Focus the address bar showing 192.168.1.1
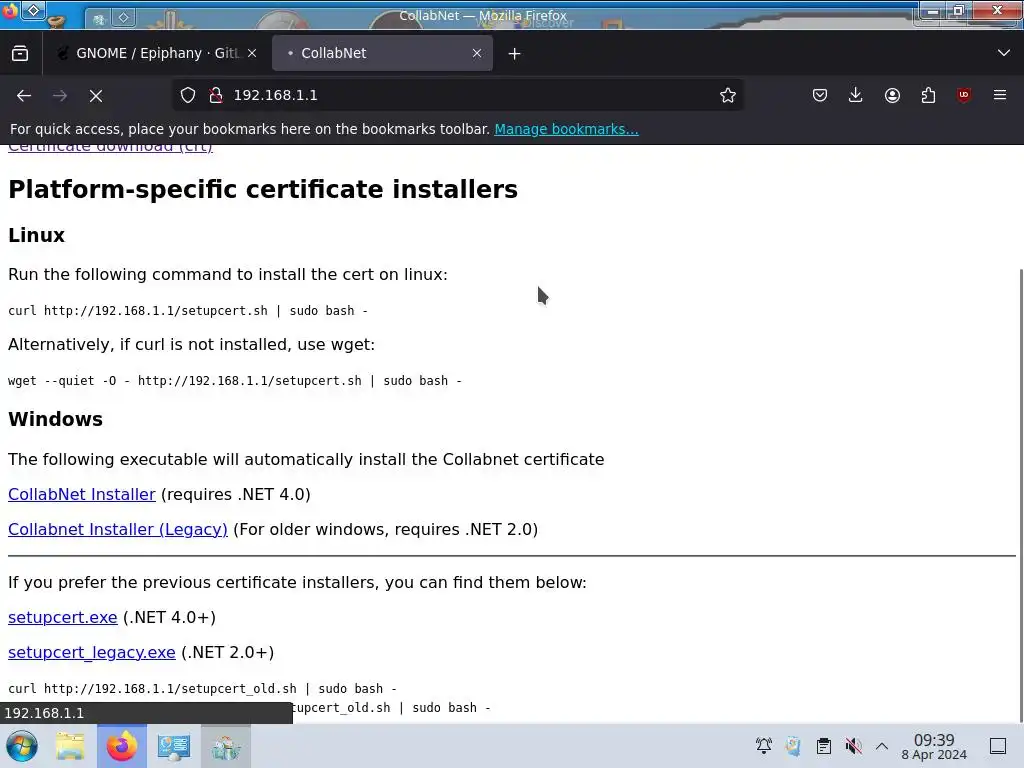 457,95
